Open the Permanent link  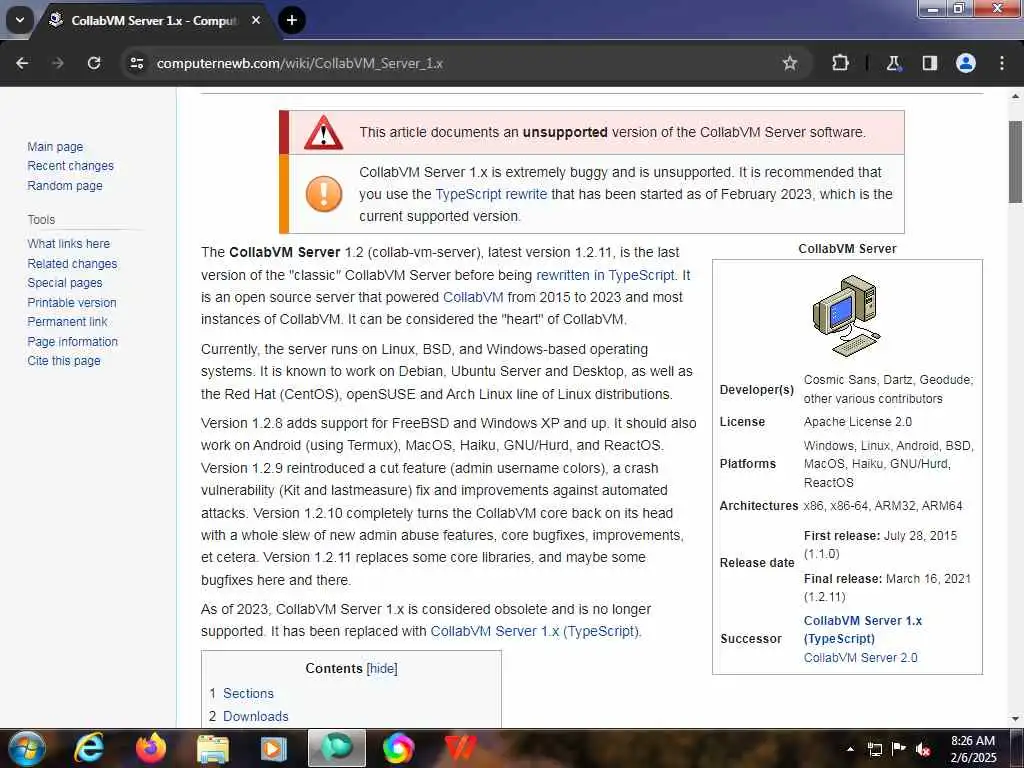(x=67, y=322)
